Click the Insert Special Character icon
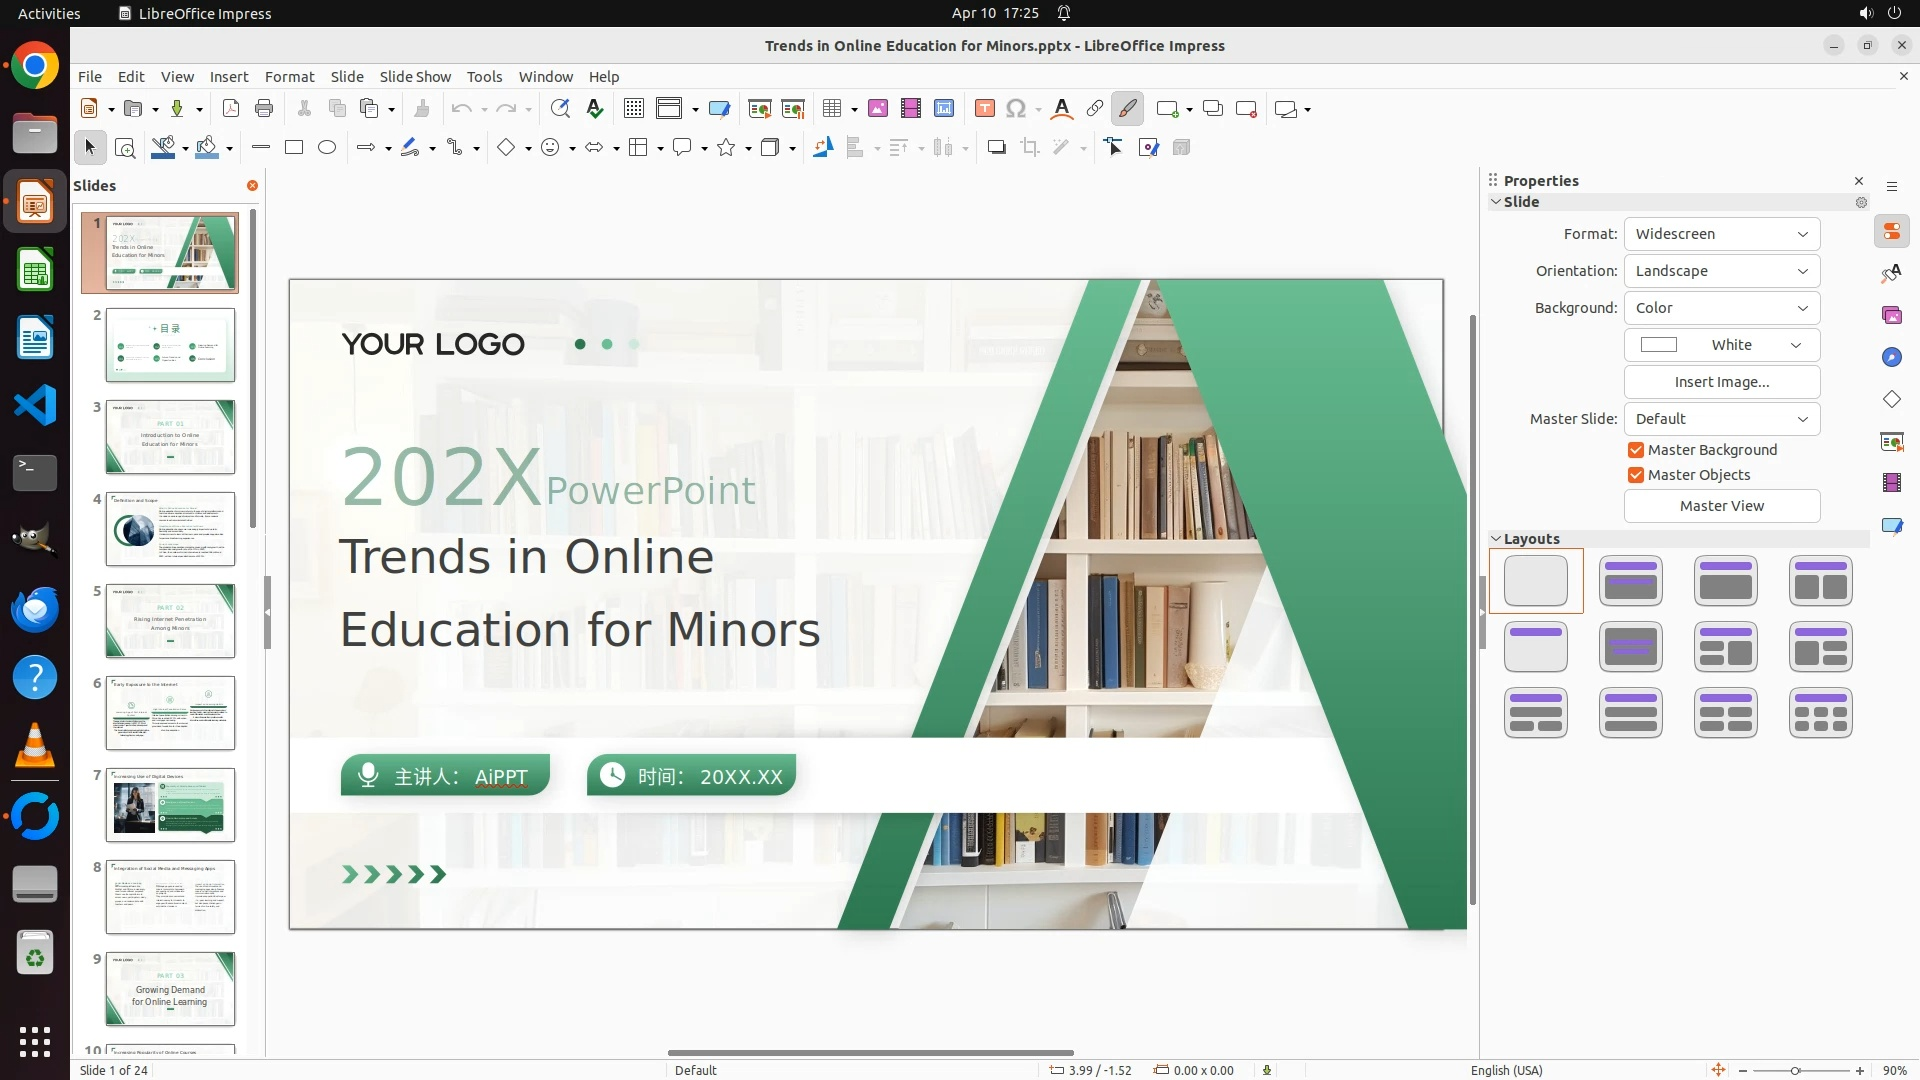The image size is (1920, 1080). 1016,109
